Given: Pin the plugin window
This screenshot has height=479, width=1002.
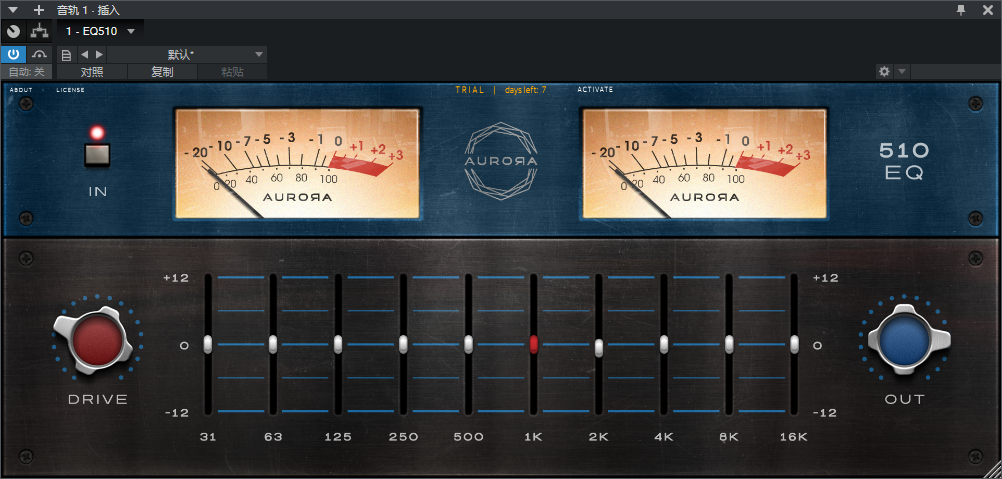Looking at the screenshot, I should coord(960,10).
